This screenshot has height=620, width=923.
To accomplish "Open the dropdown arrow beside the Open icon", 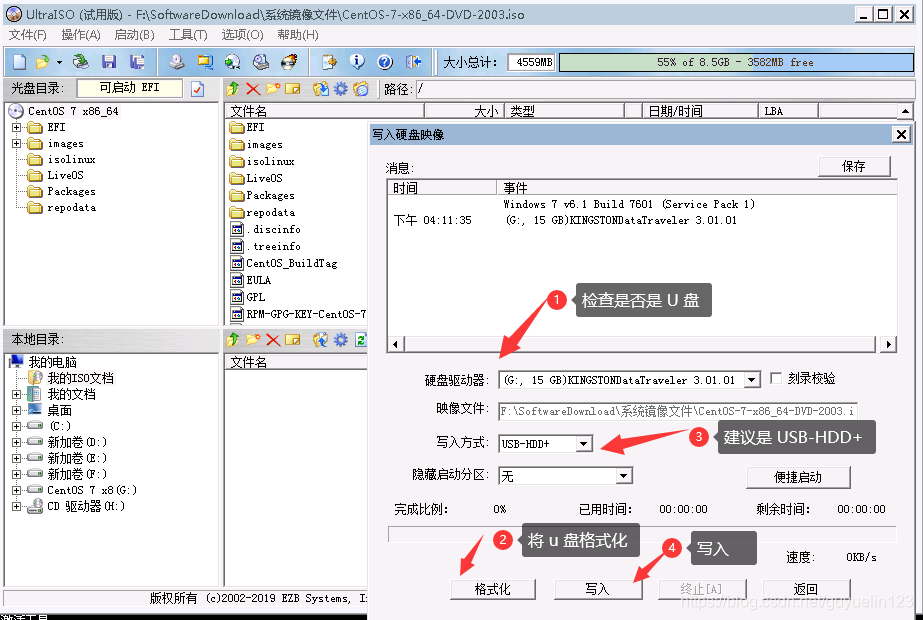I will (59, 62).
